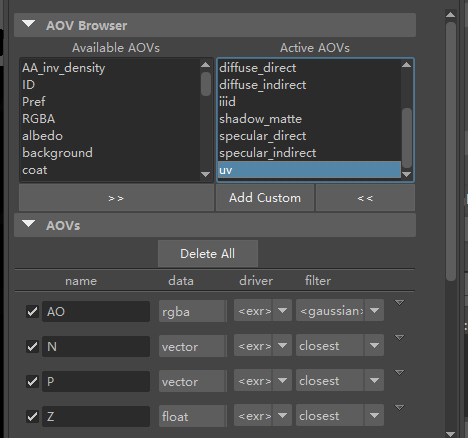Screen dimensions: 468x438
Task: Click Active AOVs list scroll-up arrow
Action: click(406, 65)
